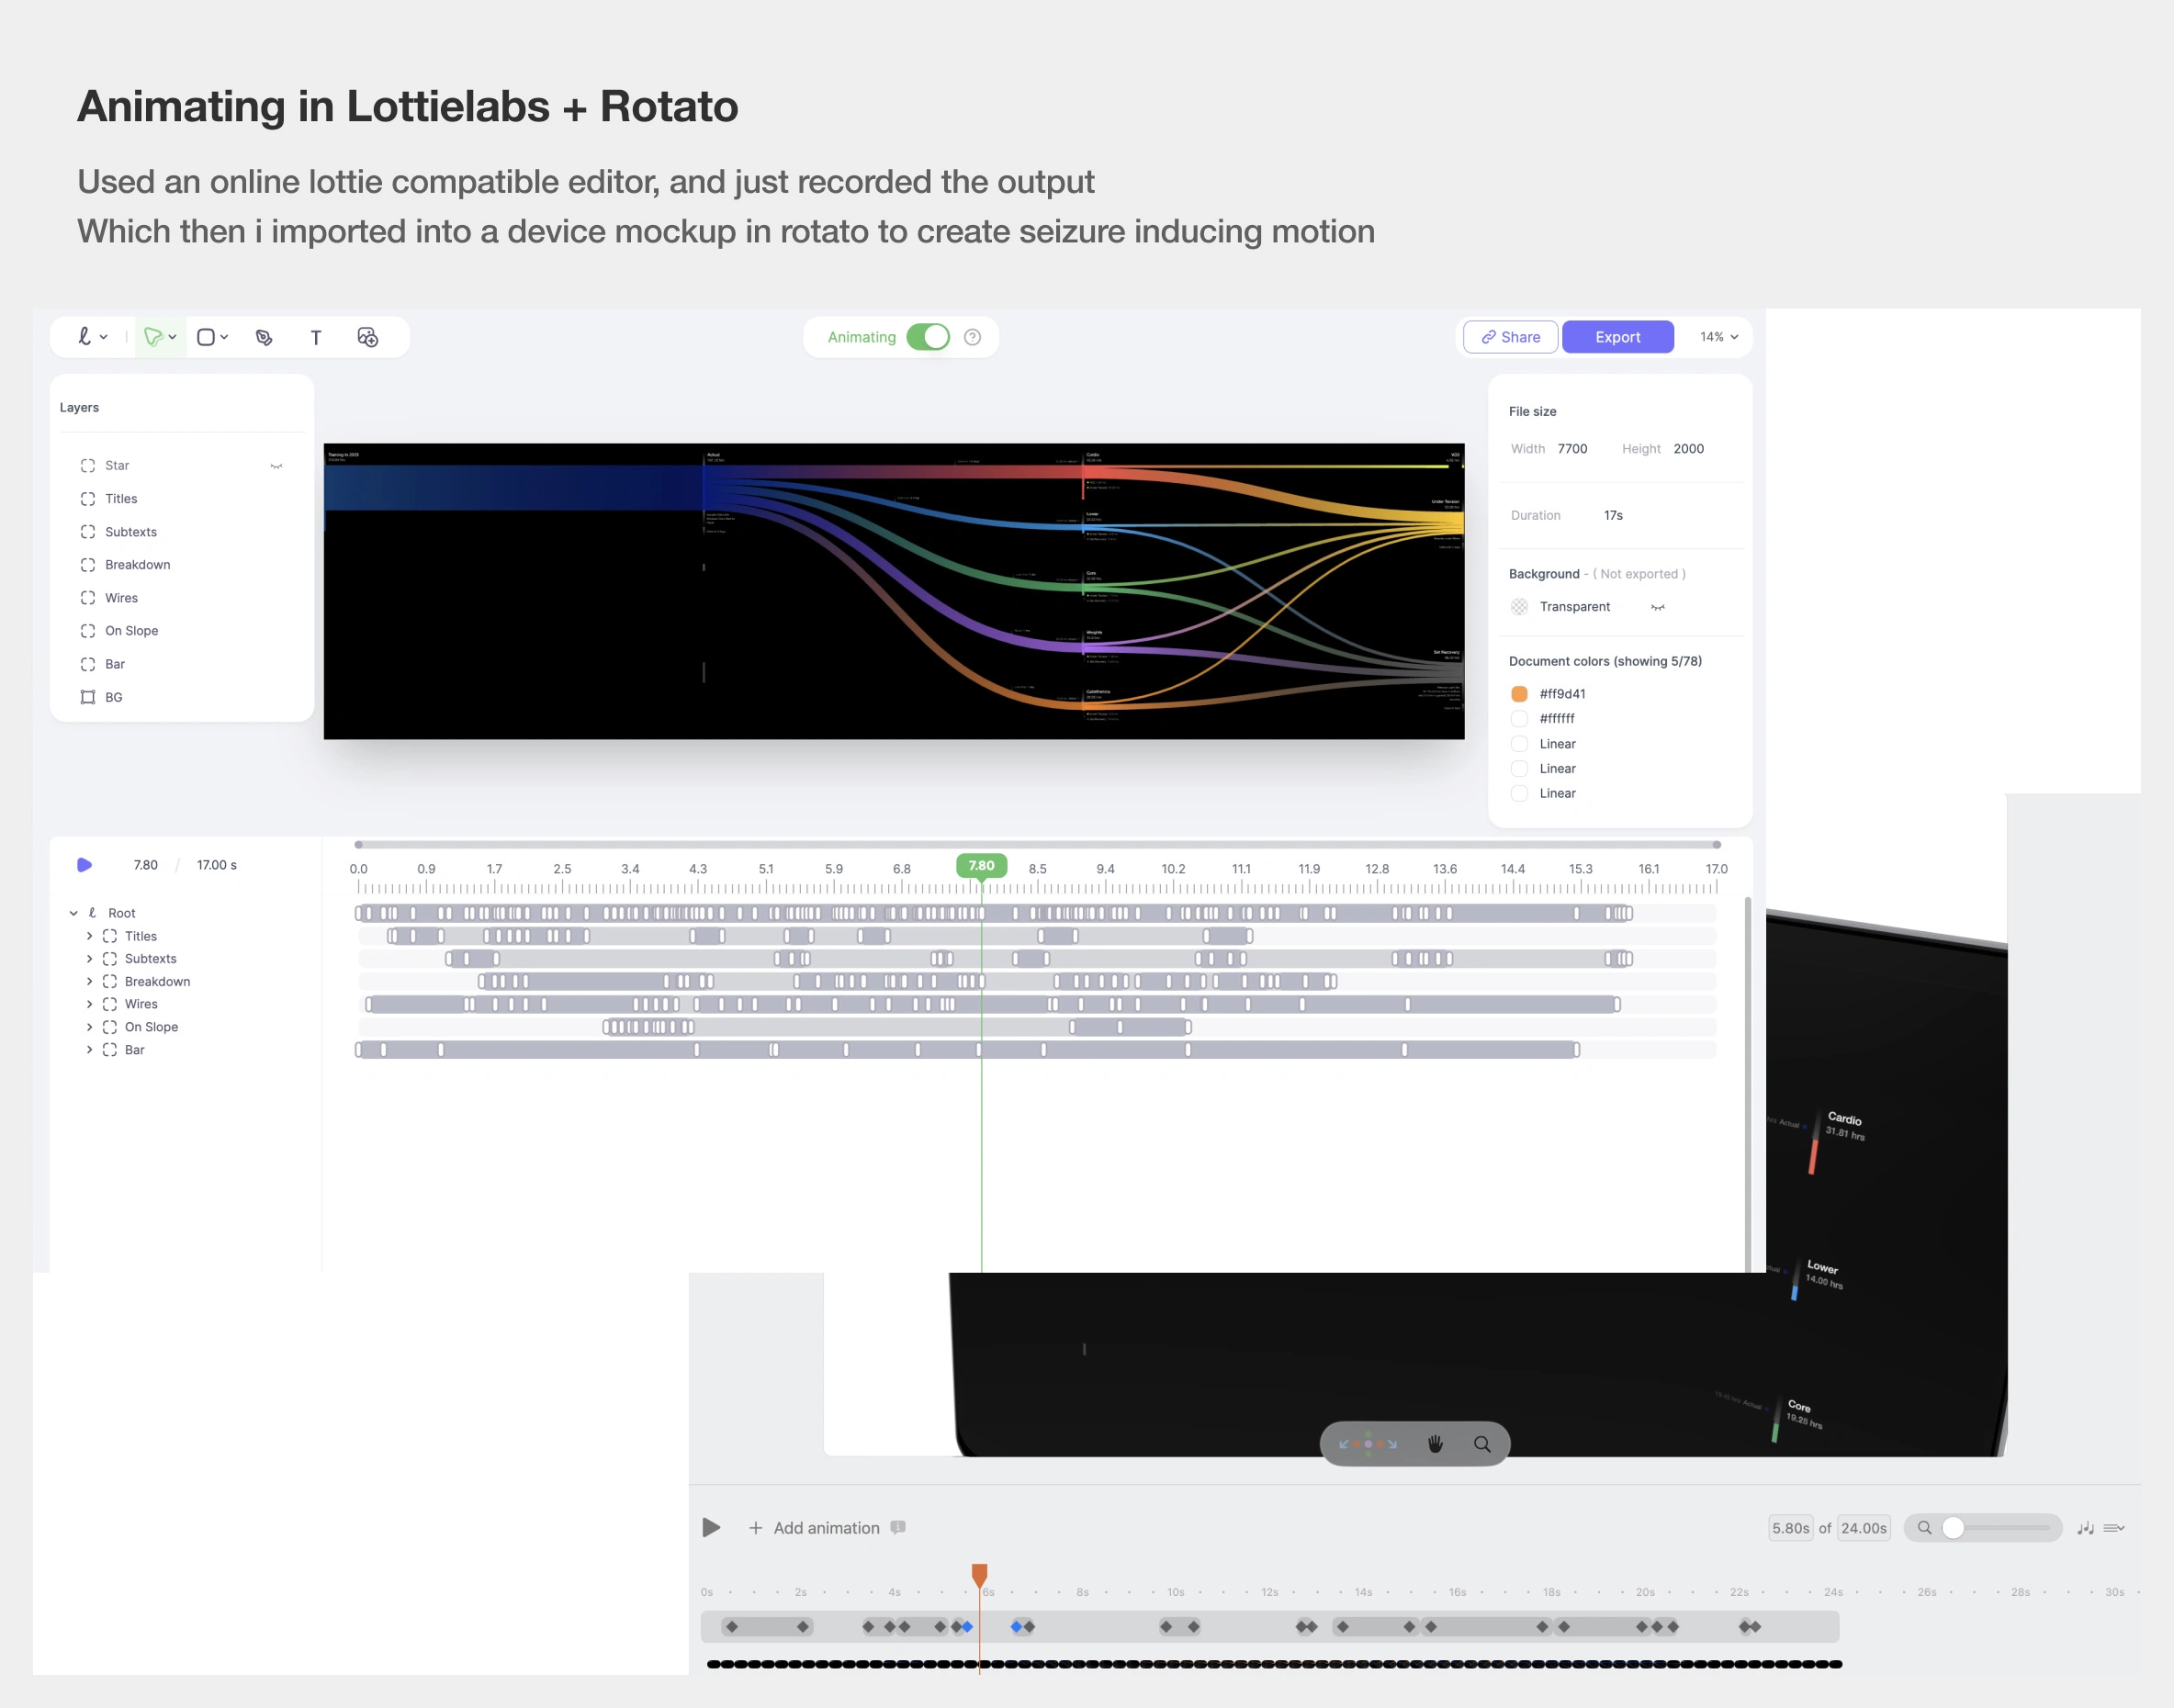Click the music notes audio icon
2174x1708 pixels.
2086,1528
